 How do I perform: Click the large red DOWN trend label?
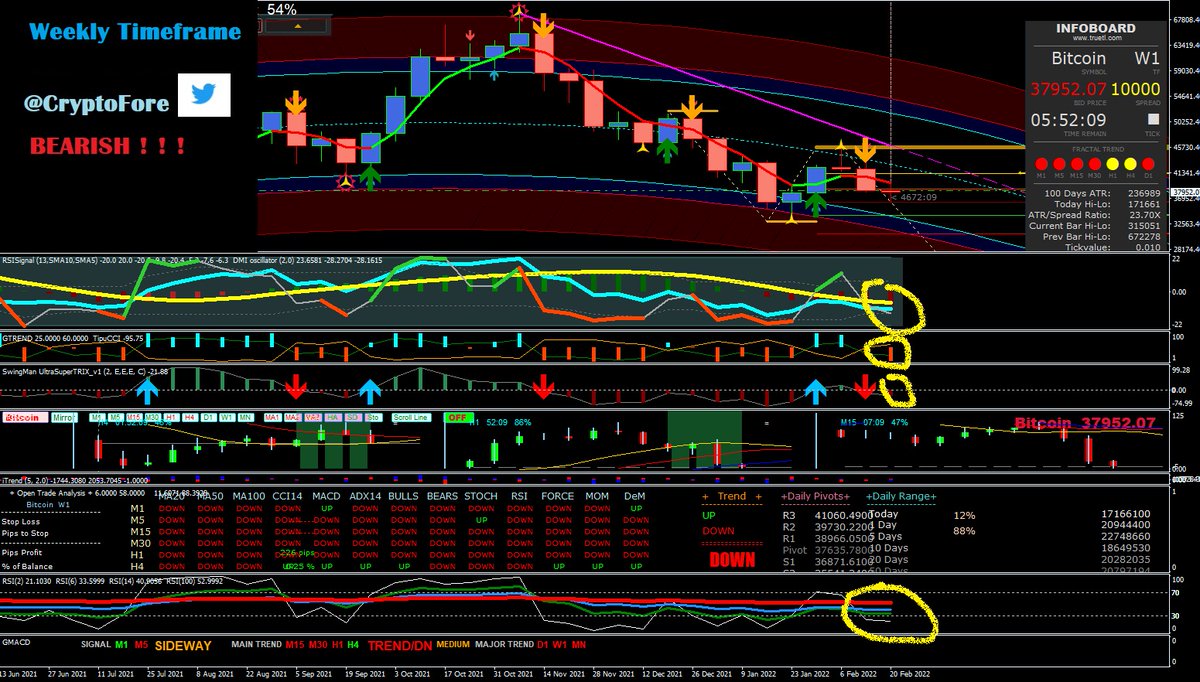coord(732,561)
